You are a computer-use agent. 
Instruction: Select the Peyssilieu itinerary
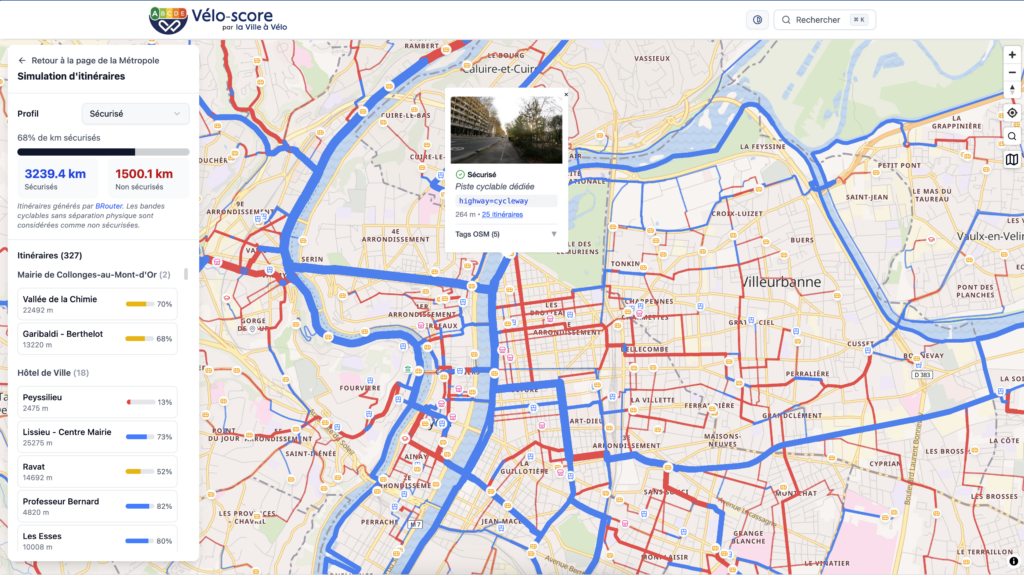tap(97, 402)
